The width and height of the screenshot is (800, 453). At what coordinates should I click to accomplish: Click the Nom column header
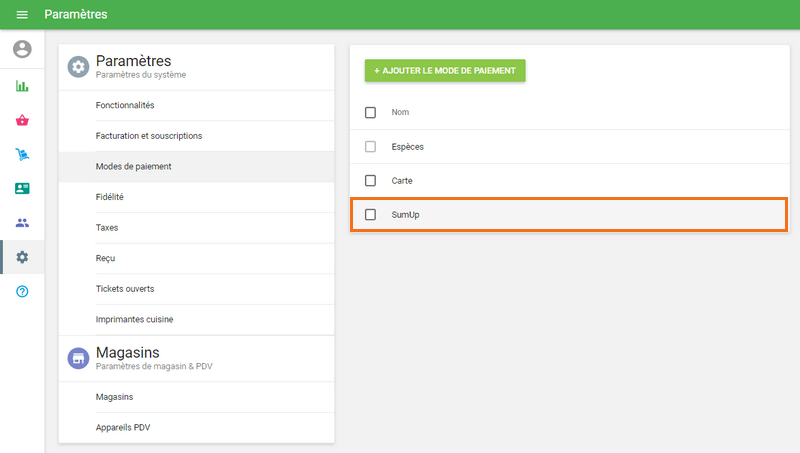(x=400, y=112)
